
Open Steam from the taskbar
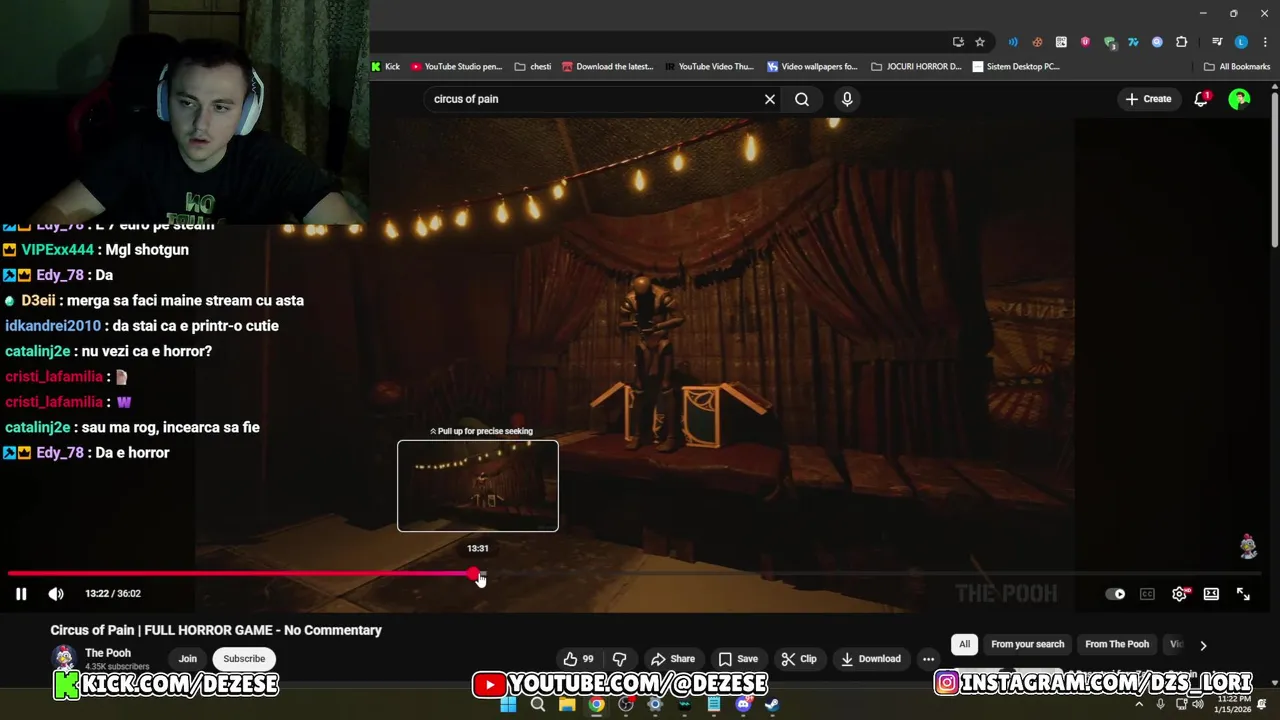click(772, 705)
